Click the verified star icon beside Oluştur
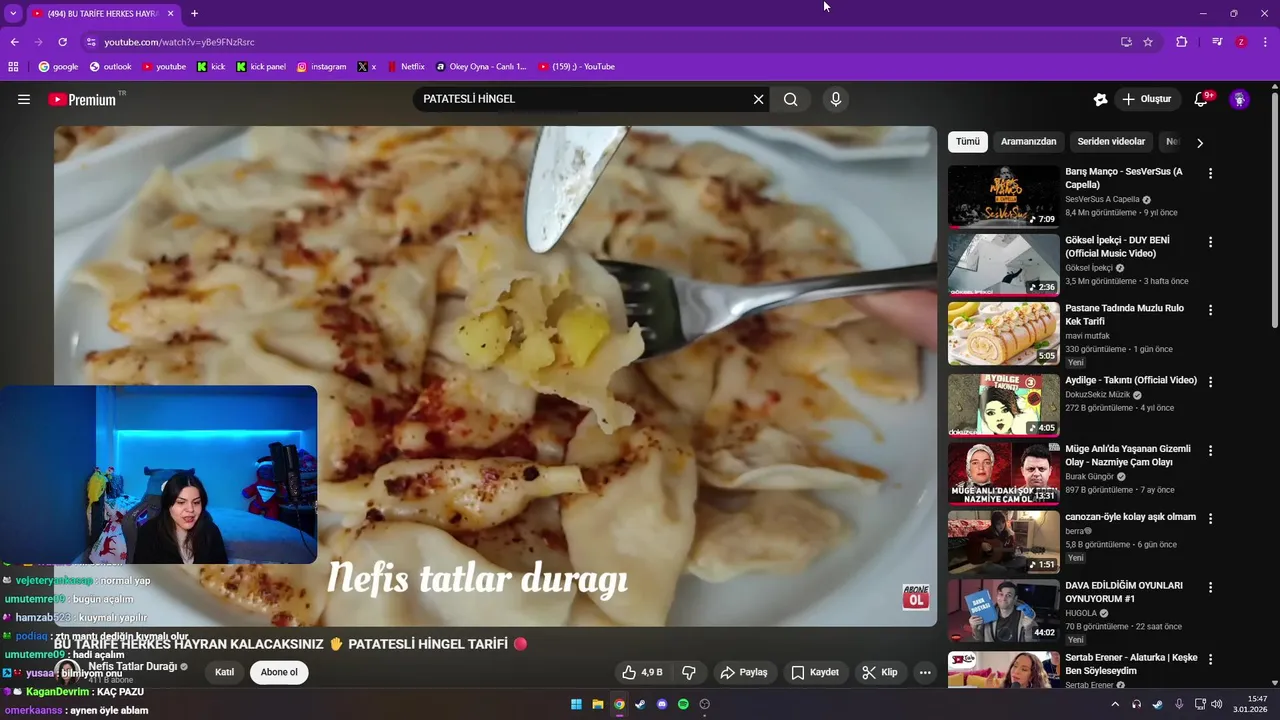The image size is (1280, 720). tap(1100, 99)
